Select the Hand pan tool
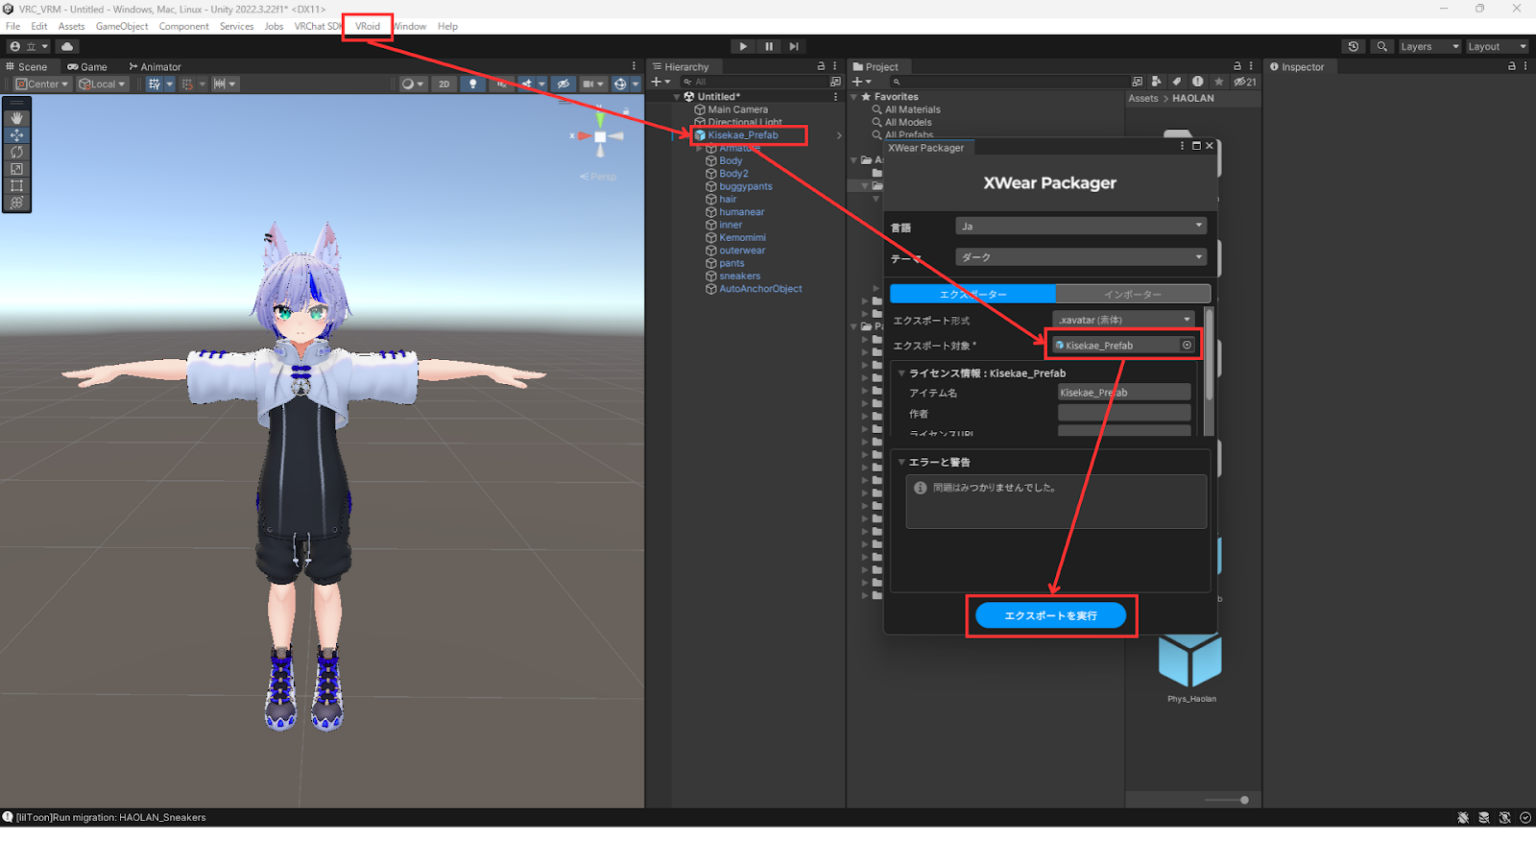Viewport: 1536px width, 864px height. 16,117
